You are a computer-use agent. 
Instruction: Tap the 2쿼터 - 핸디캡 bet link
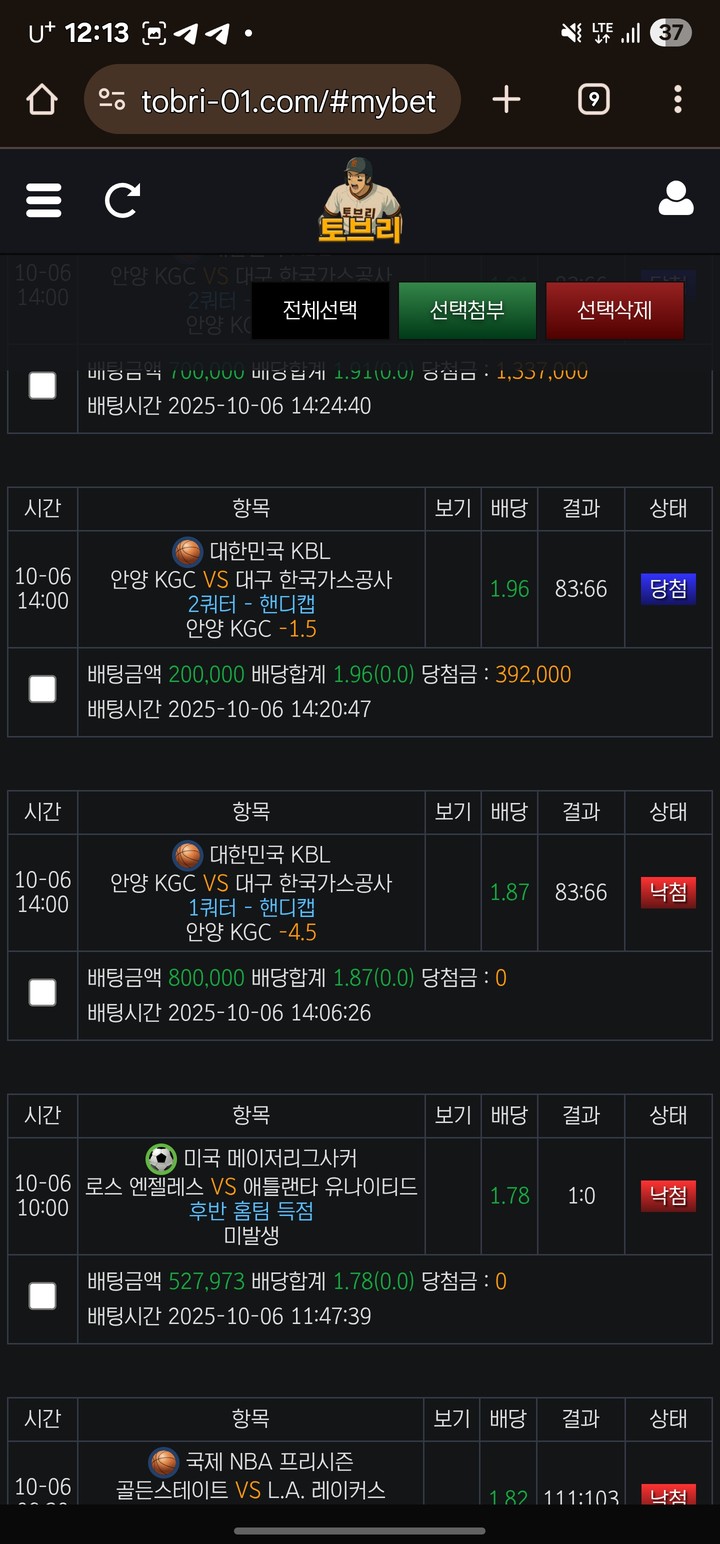(x=251, y=604)
